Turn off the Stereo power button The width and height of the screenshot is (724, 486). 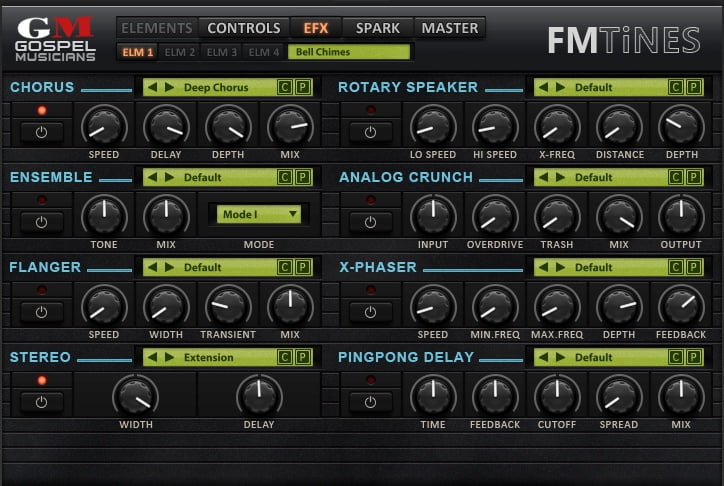click(x=42, y=402)
